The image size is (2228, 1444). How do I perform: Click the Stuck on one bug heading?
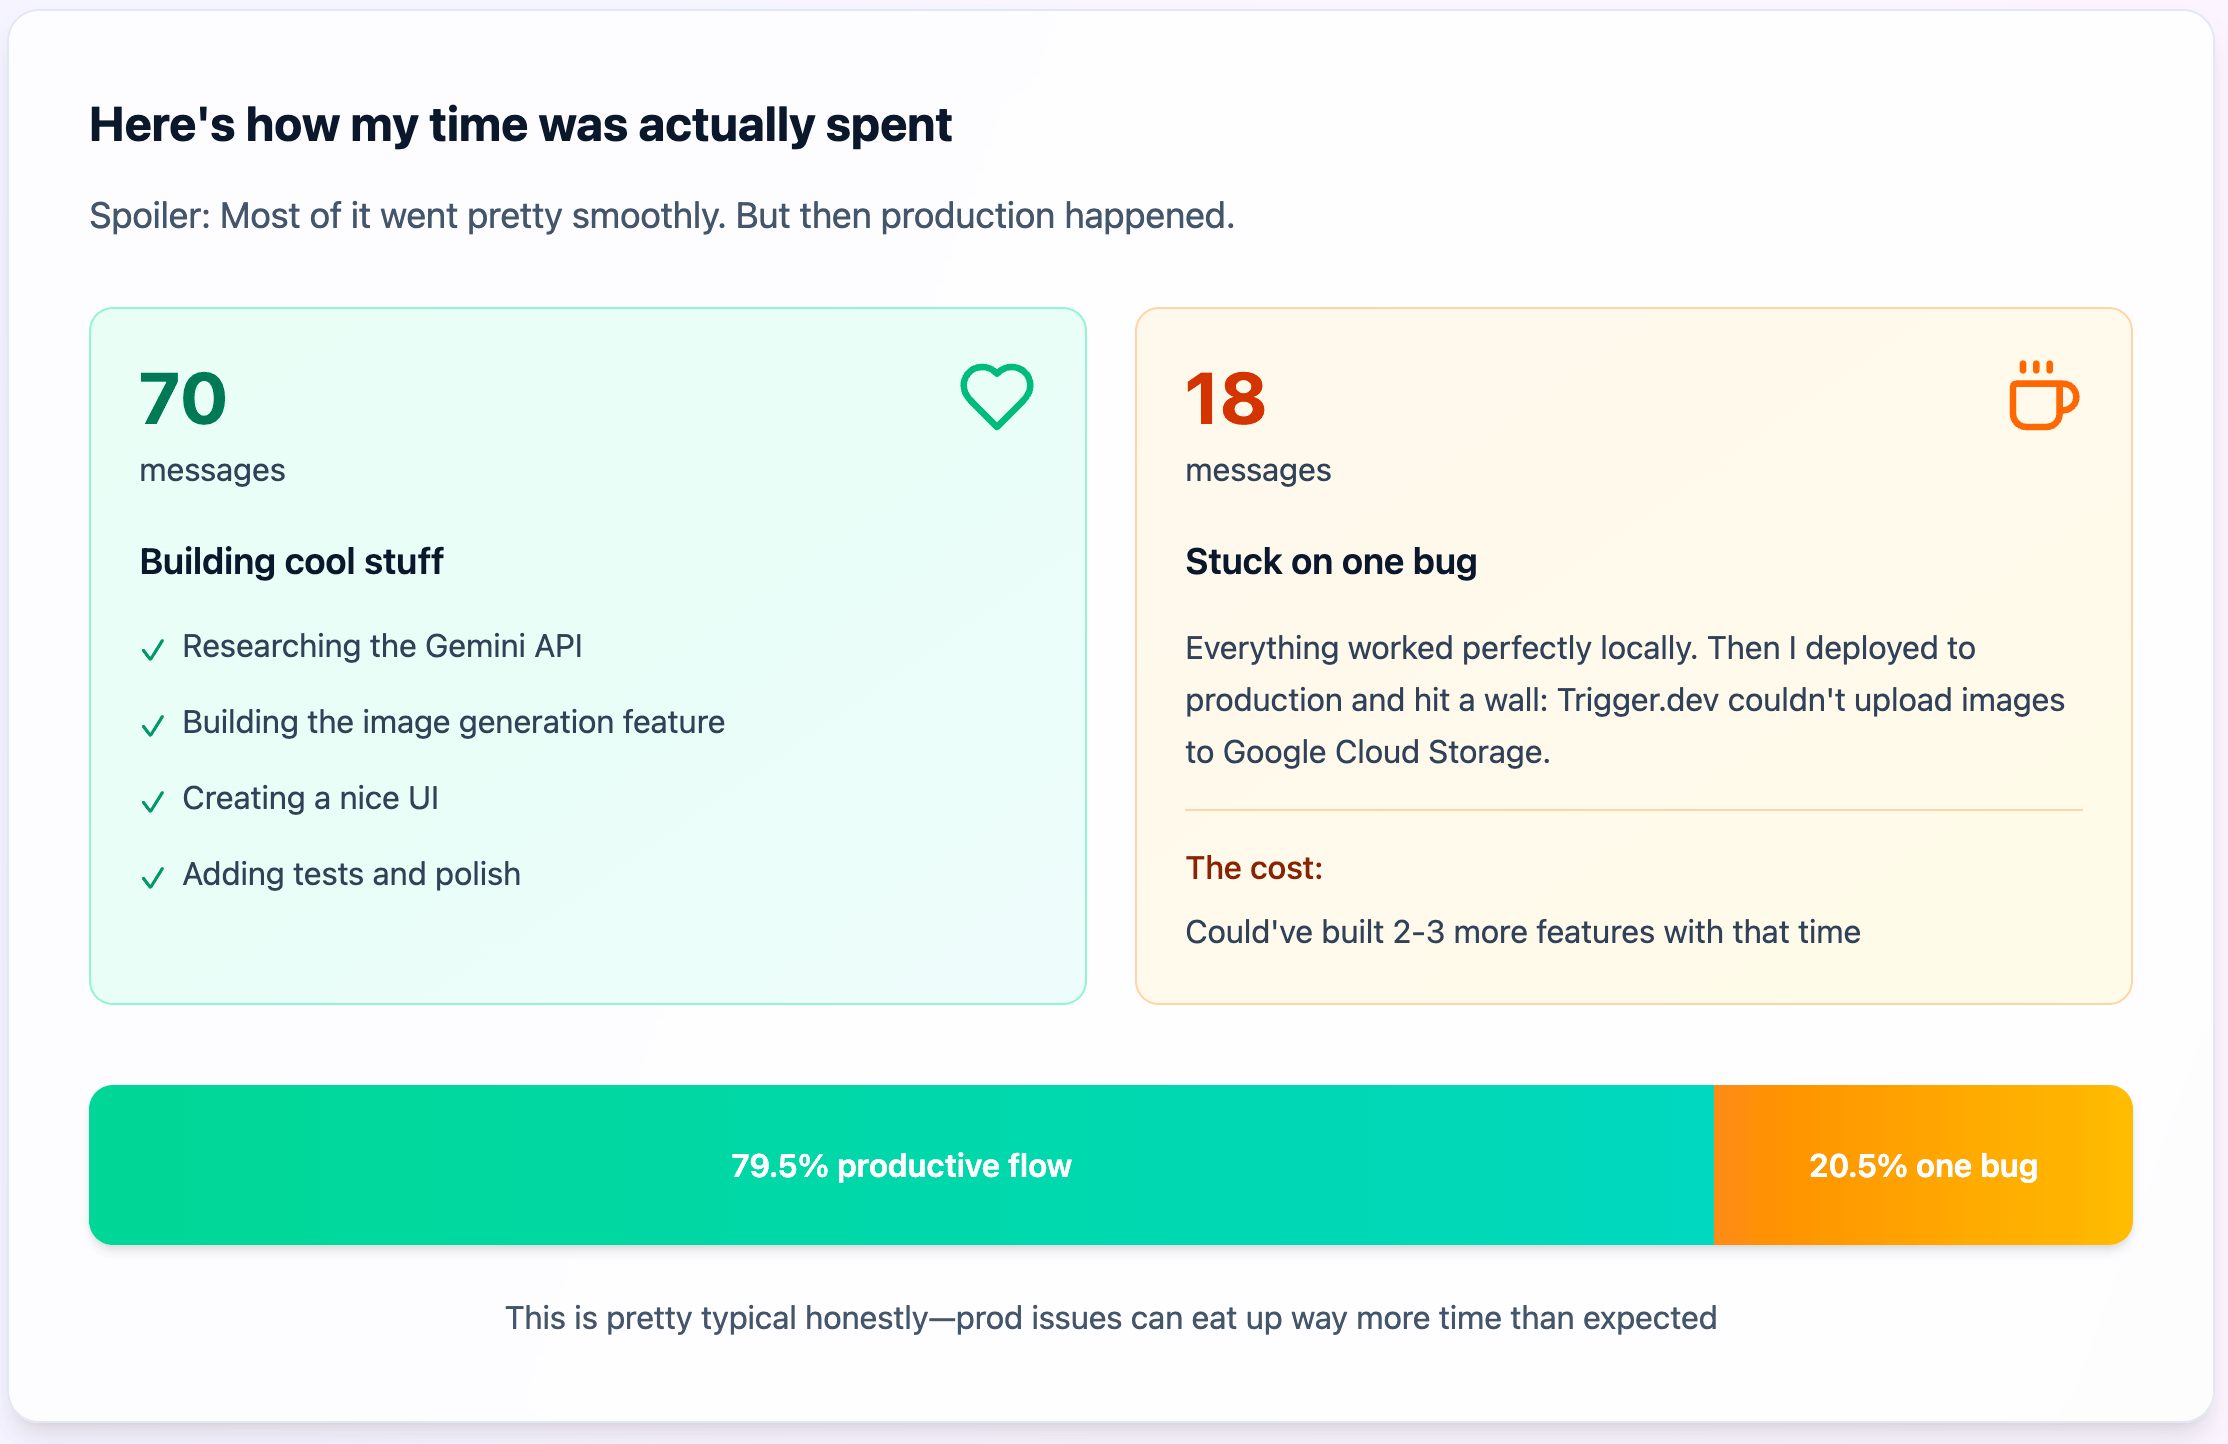1331,562
